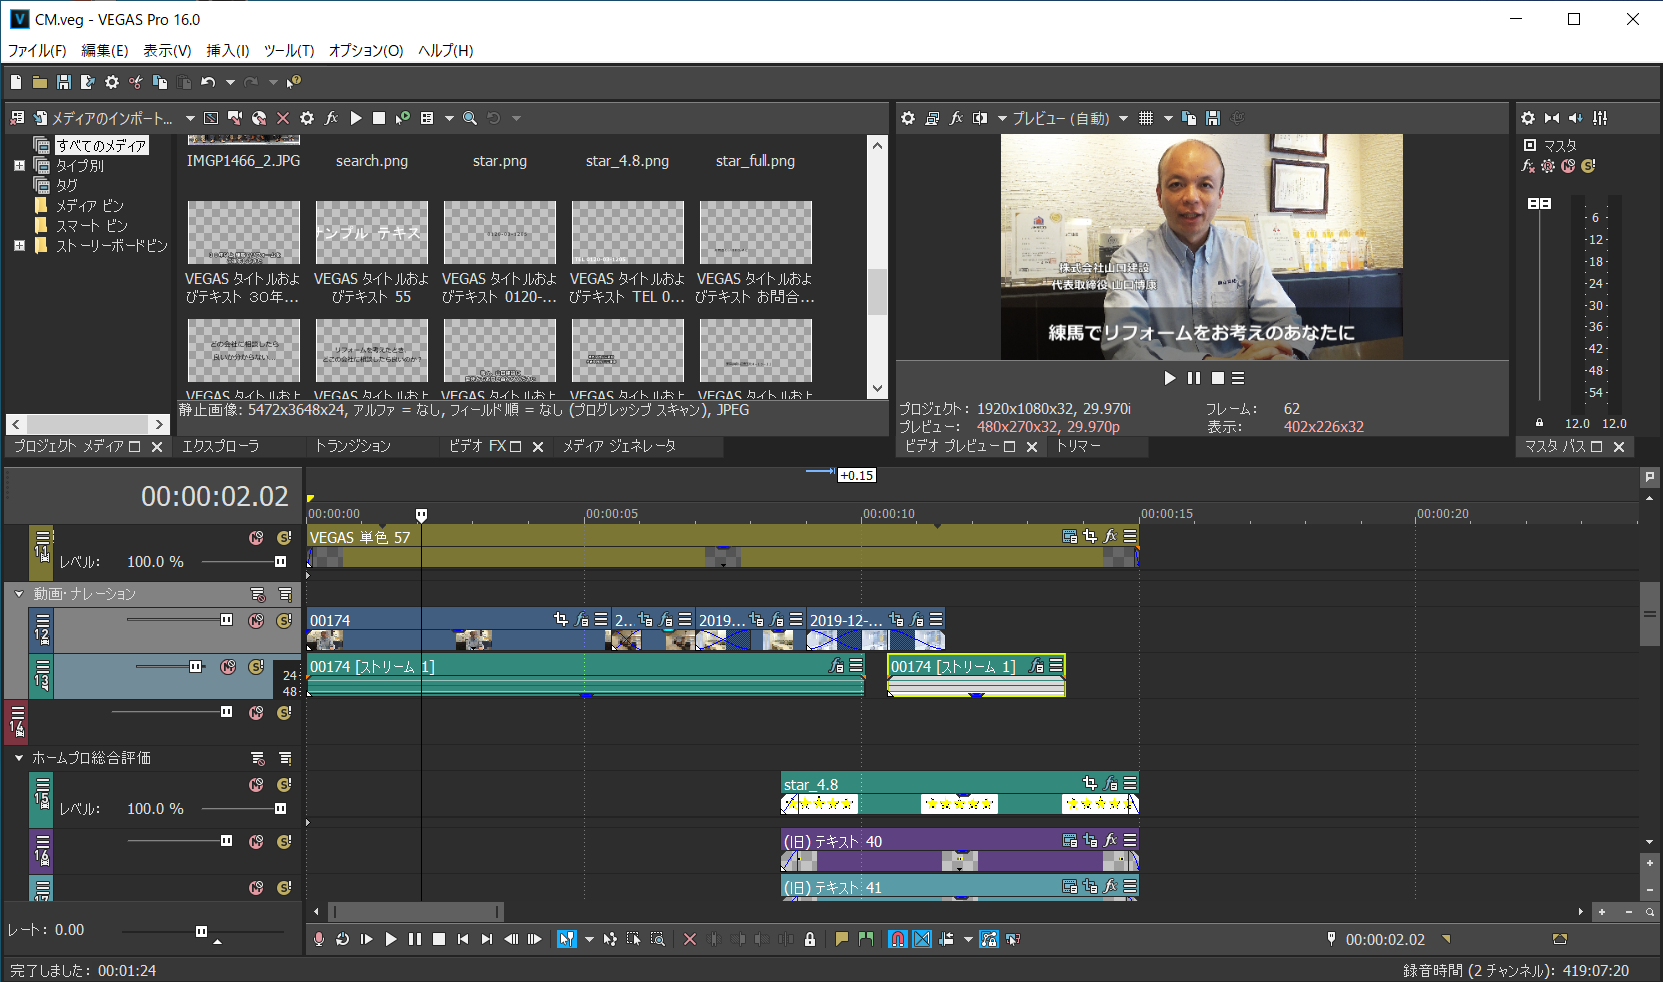
Task: Open the undo history dropdown arrow
Action: (230, 82)
